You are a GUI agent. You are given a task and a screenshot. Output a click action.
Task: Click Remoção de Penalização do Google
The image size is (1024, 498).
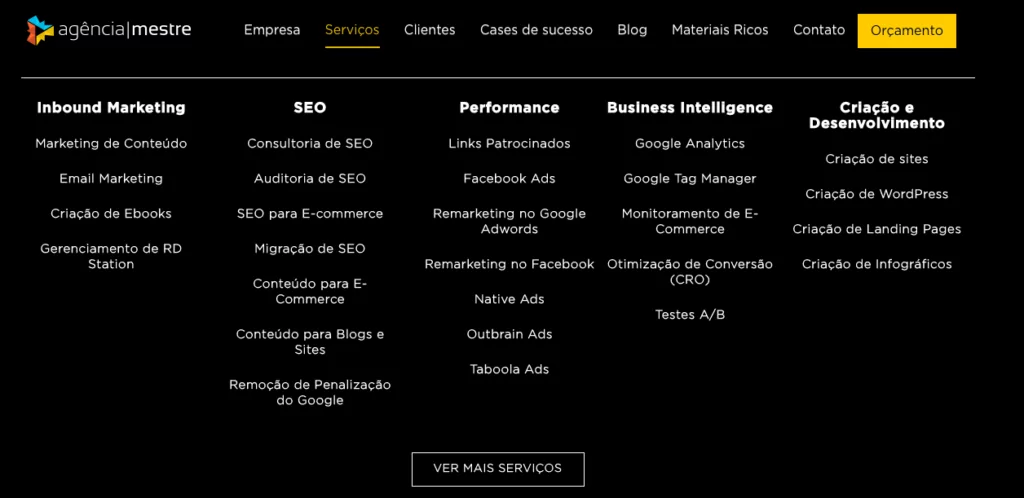pyautogui.click(x=310, y=392)
